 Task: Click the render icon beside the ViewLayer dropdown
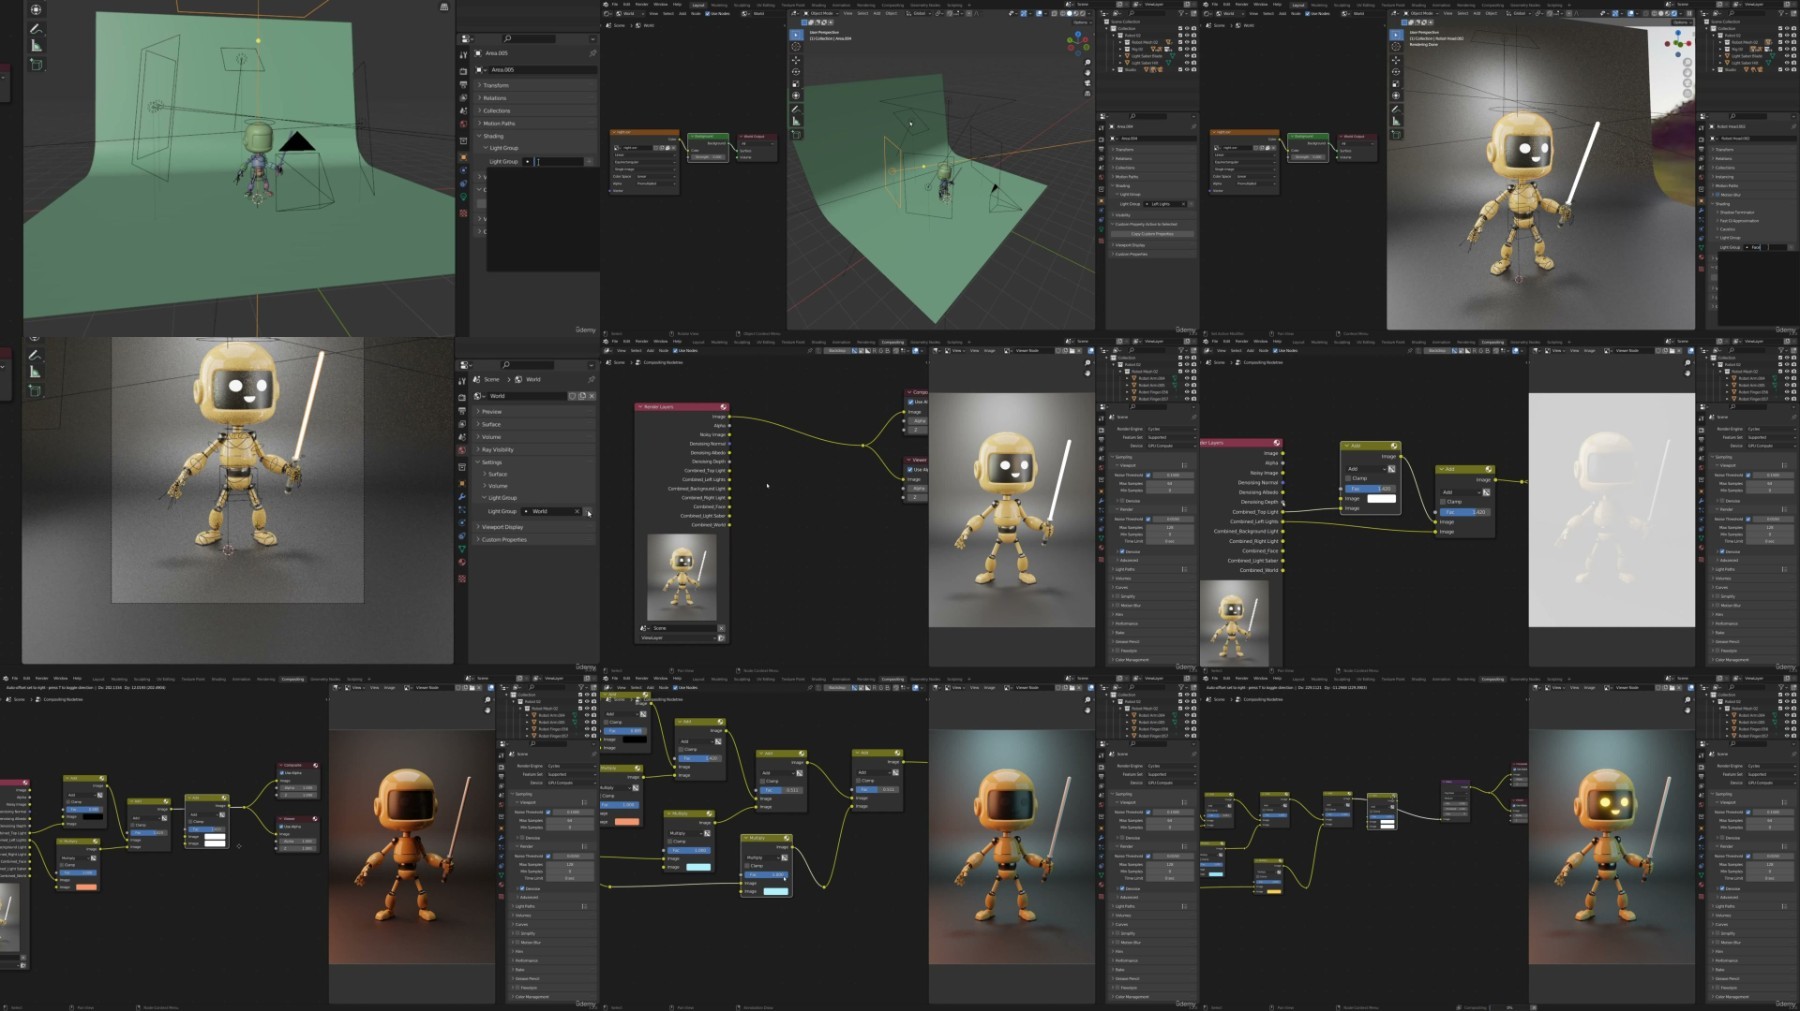721,638
